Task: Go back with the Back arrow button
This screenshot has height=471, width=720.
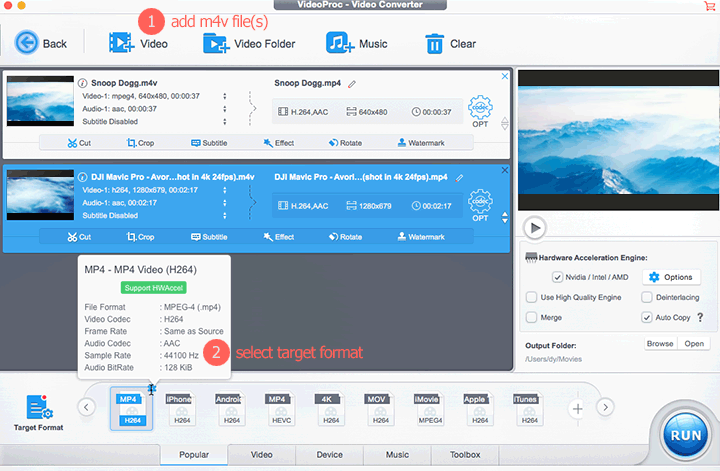Action: (41, 44)
